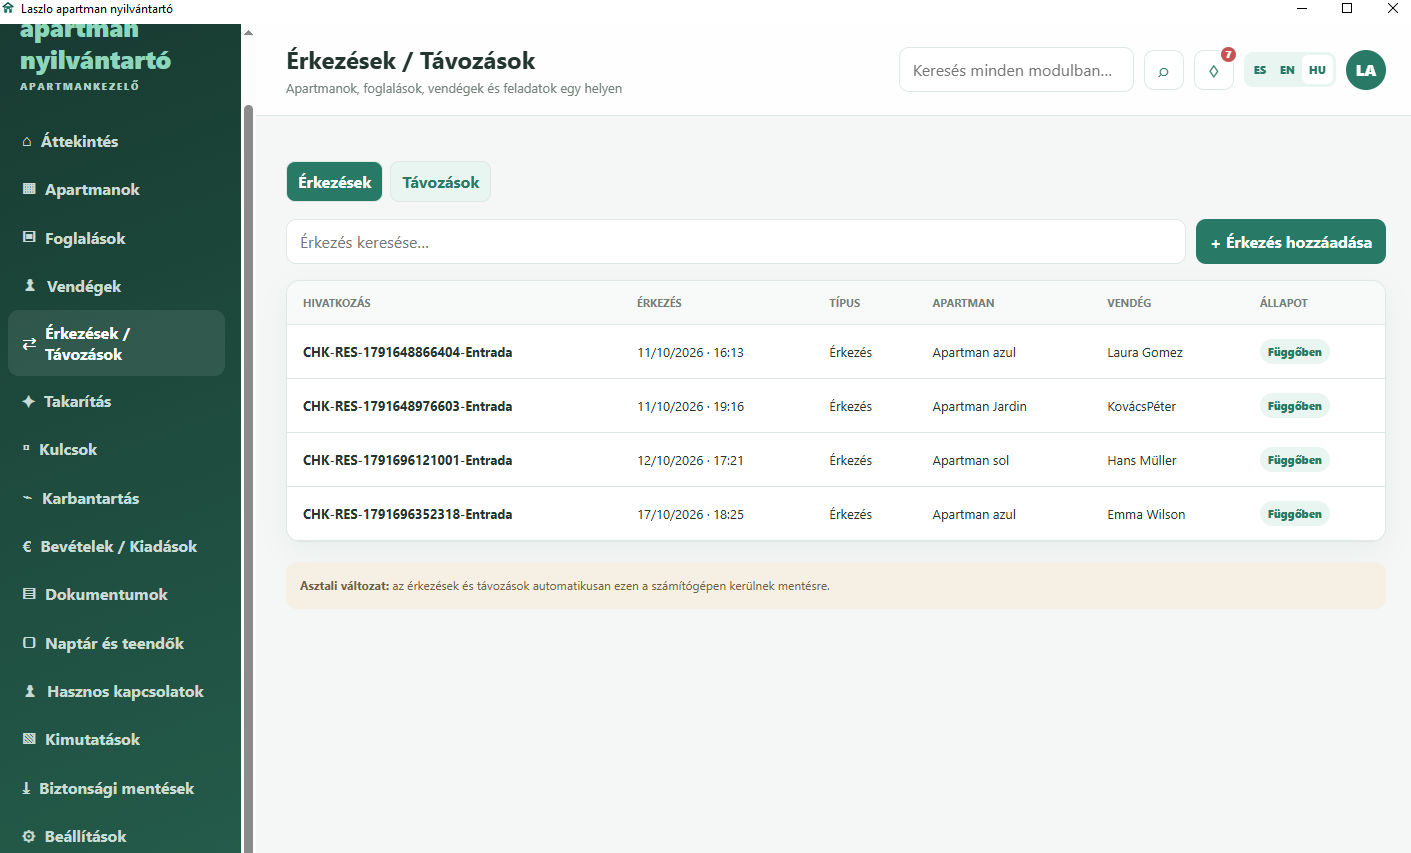Click the gear icon beside Beállítások
Image resolution: width=1411 pixels, height=853 pixels.
click(x=29, y=836)
